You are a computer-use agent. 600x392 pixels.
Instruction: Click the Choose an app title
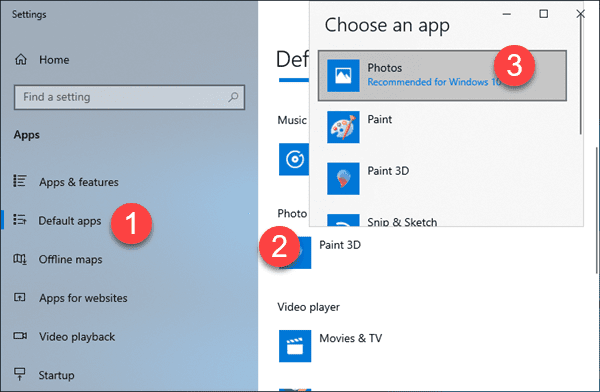click(387, 26)
